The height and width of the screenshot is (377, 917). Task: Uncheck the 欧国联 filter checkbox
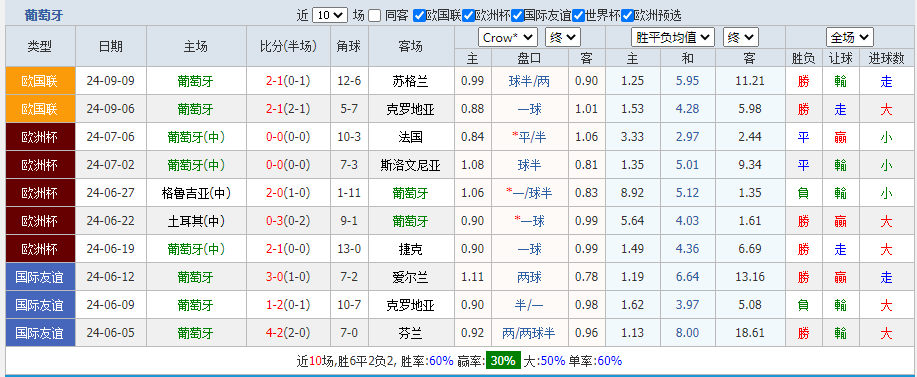419,16
